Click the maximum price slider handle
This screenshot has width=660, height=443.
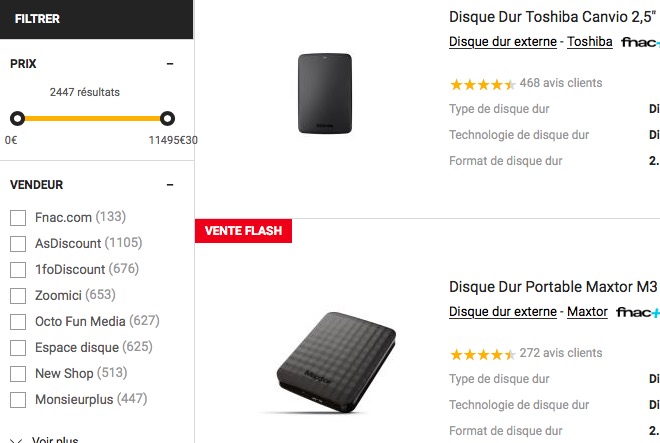(x=167, y=118)
